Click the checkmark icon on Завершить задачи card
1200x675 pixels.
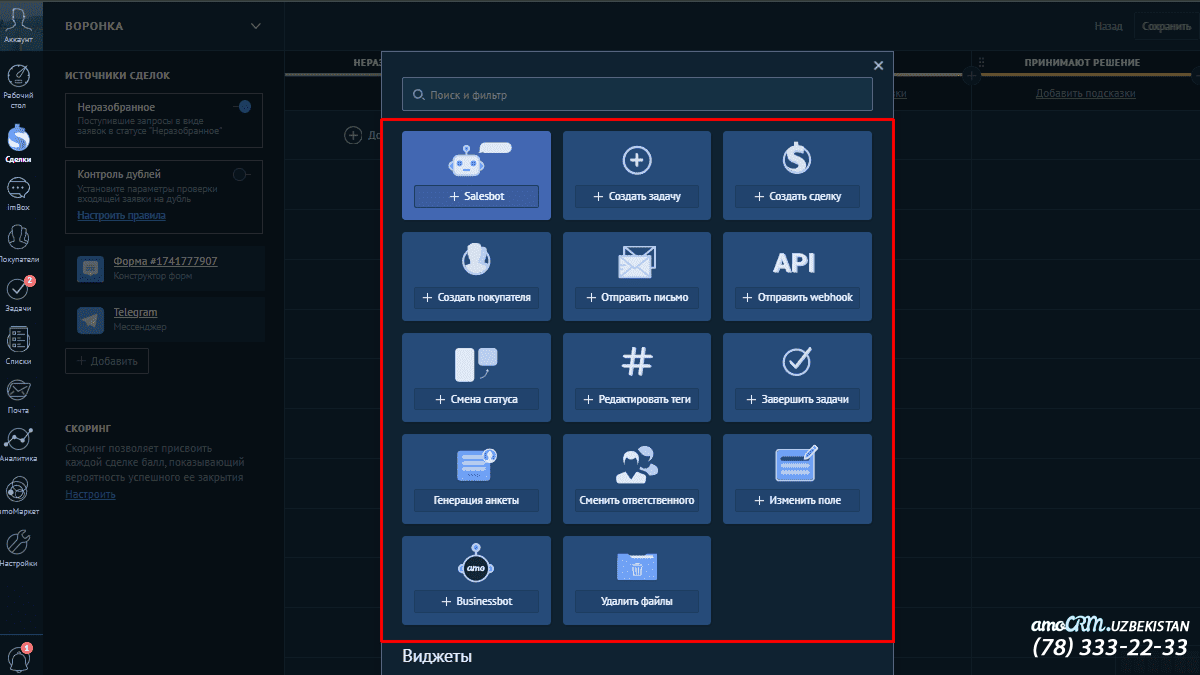point(797,361)
